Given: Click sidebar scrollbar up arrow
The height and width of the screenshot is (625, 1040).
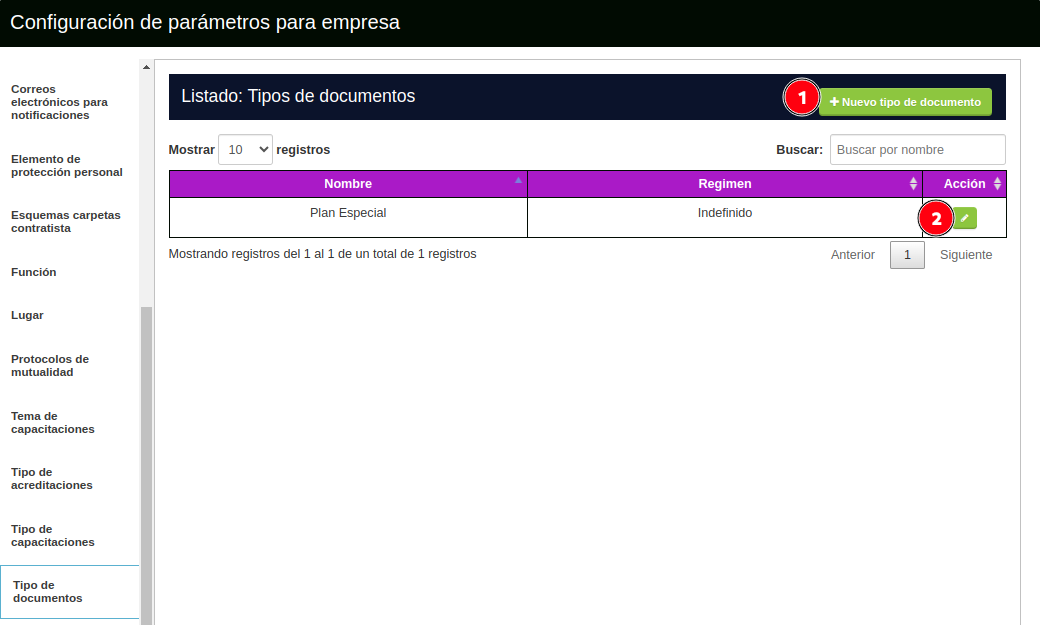Looking at the screenshot, I should (x=147, y=66).
